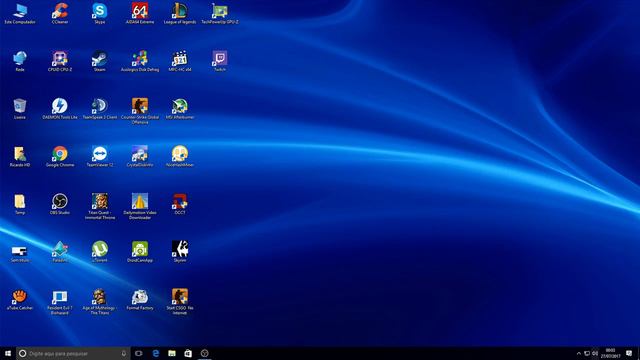Select Age of Mythology The Titans shortcut
This screenshot has width=640, height=360.
pos(100,302)
